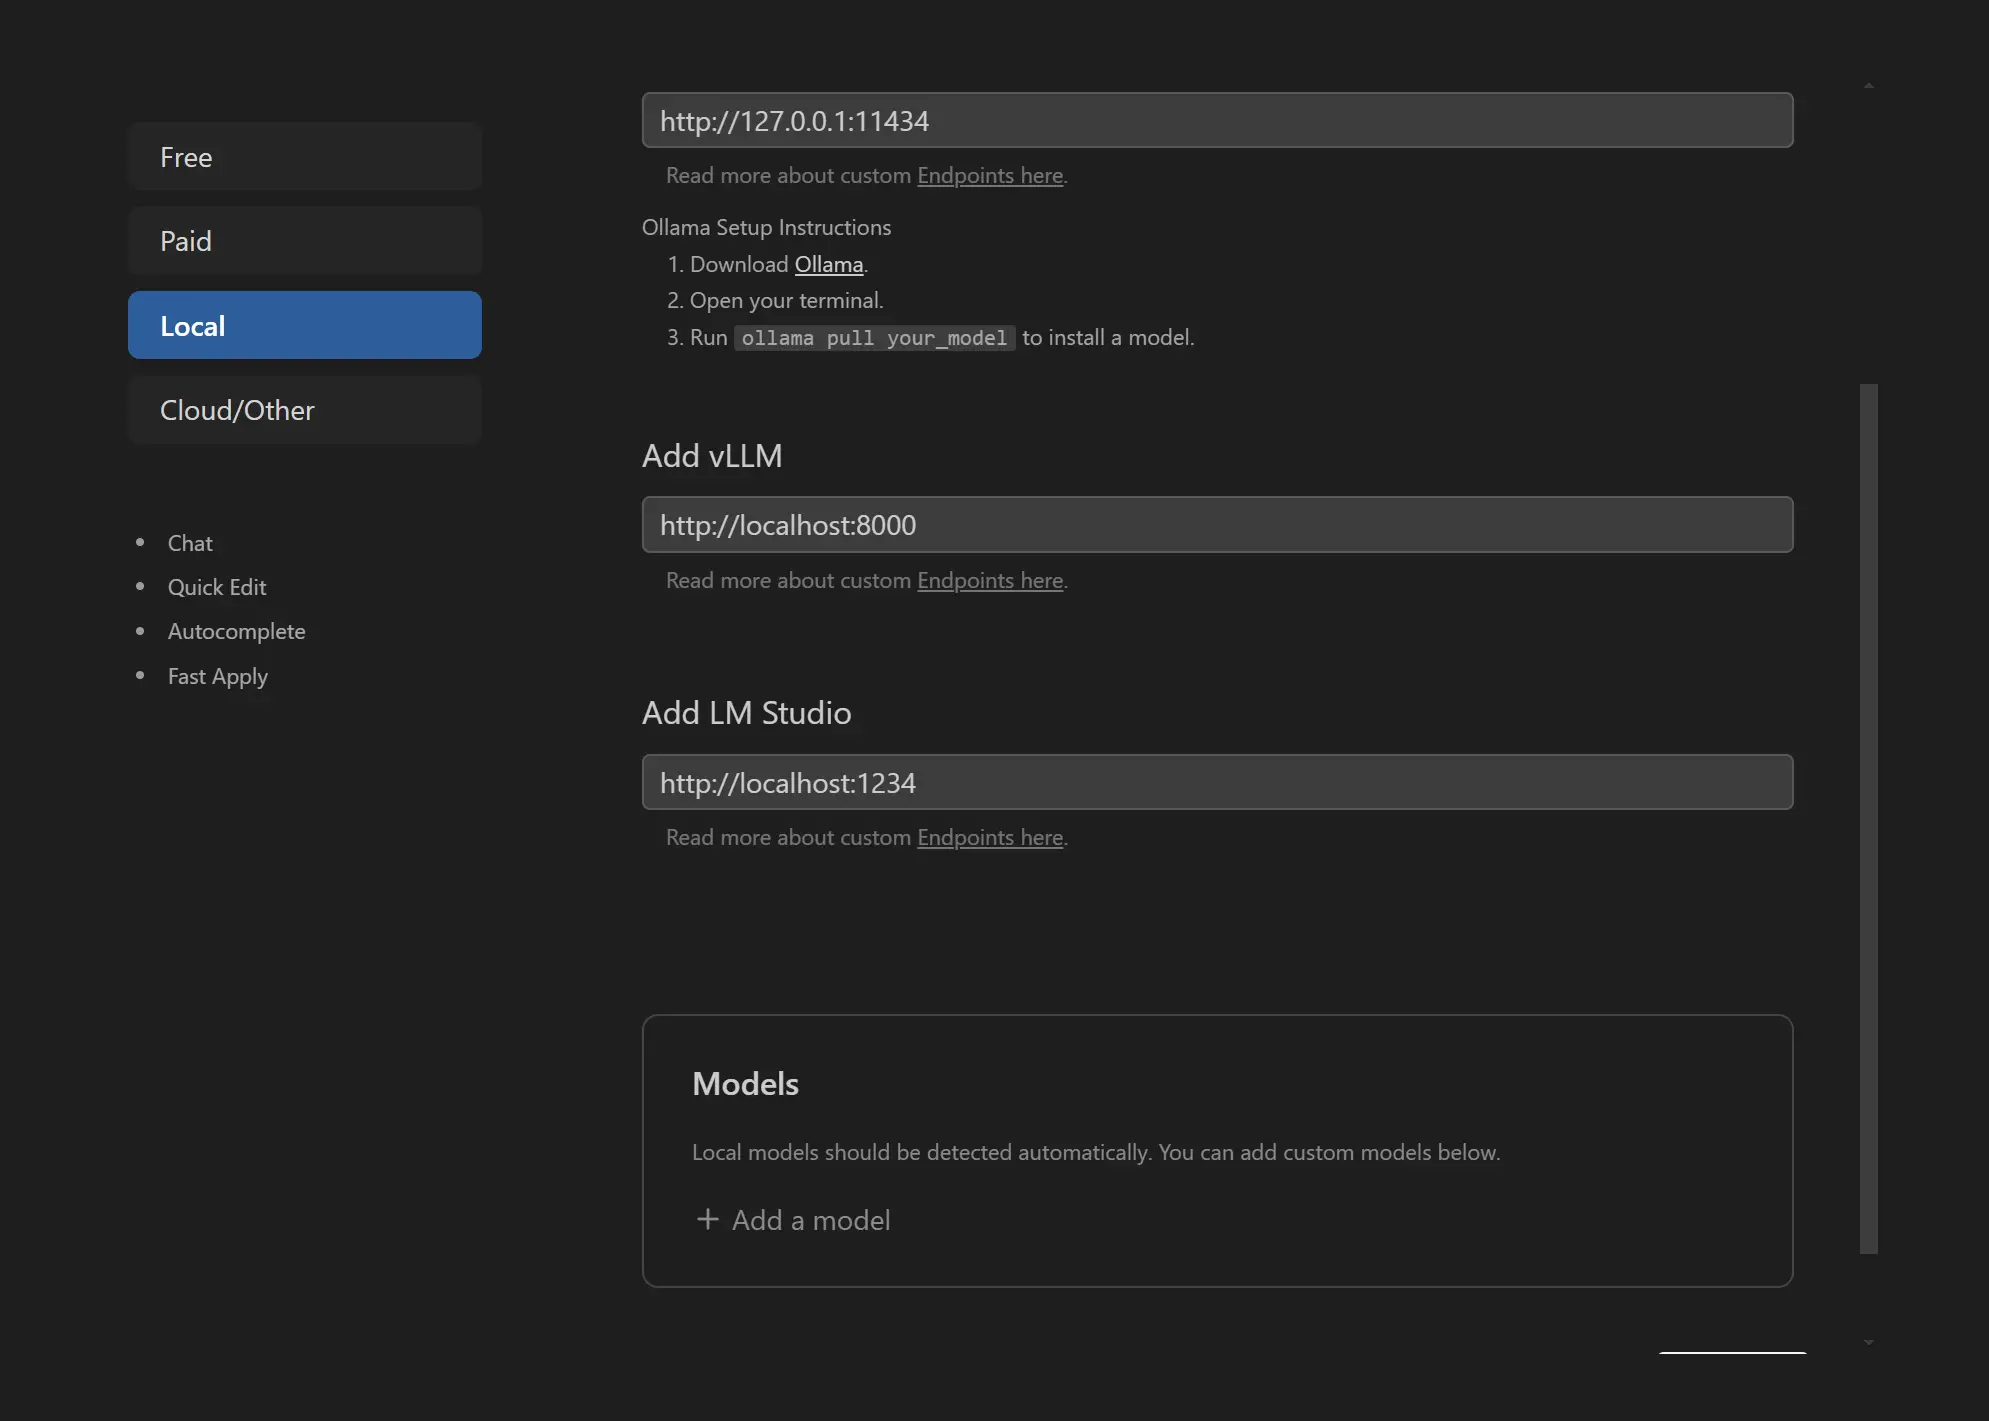The height and width of the screenshot is (1421, 1989).
Task: Open the Free providers tab
Action: 305,157
